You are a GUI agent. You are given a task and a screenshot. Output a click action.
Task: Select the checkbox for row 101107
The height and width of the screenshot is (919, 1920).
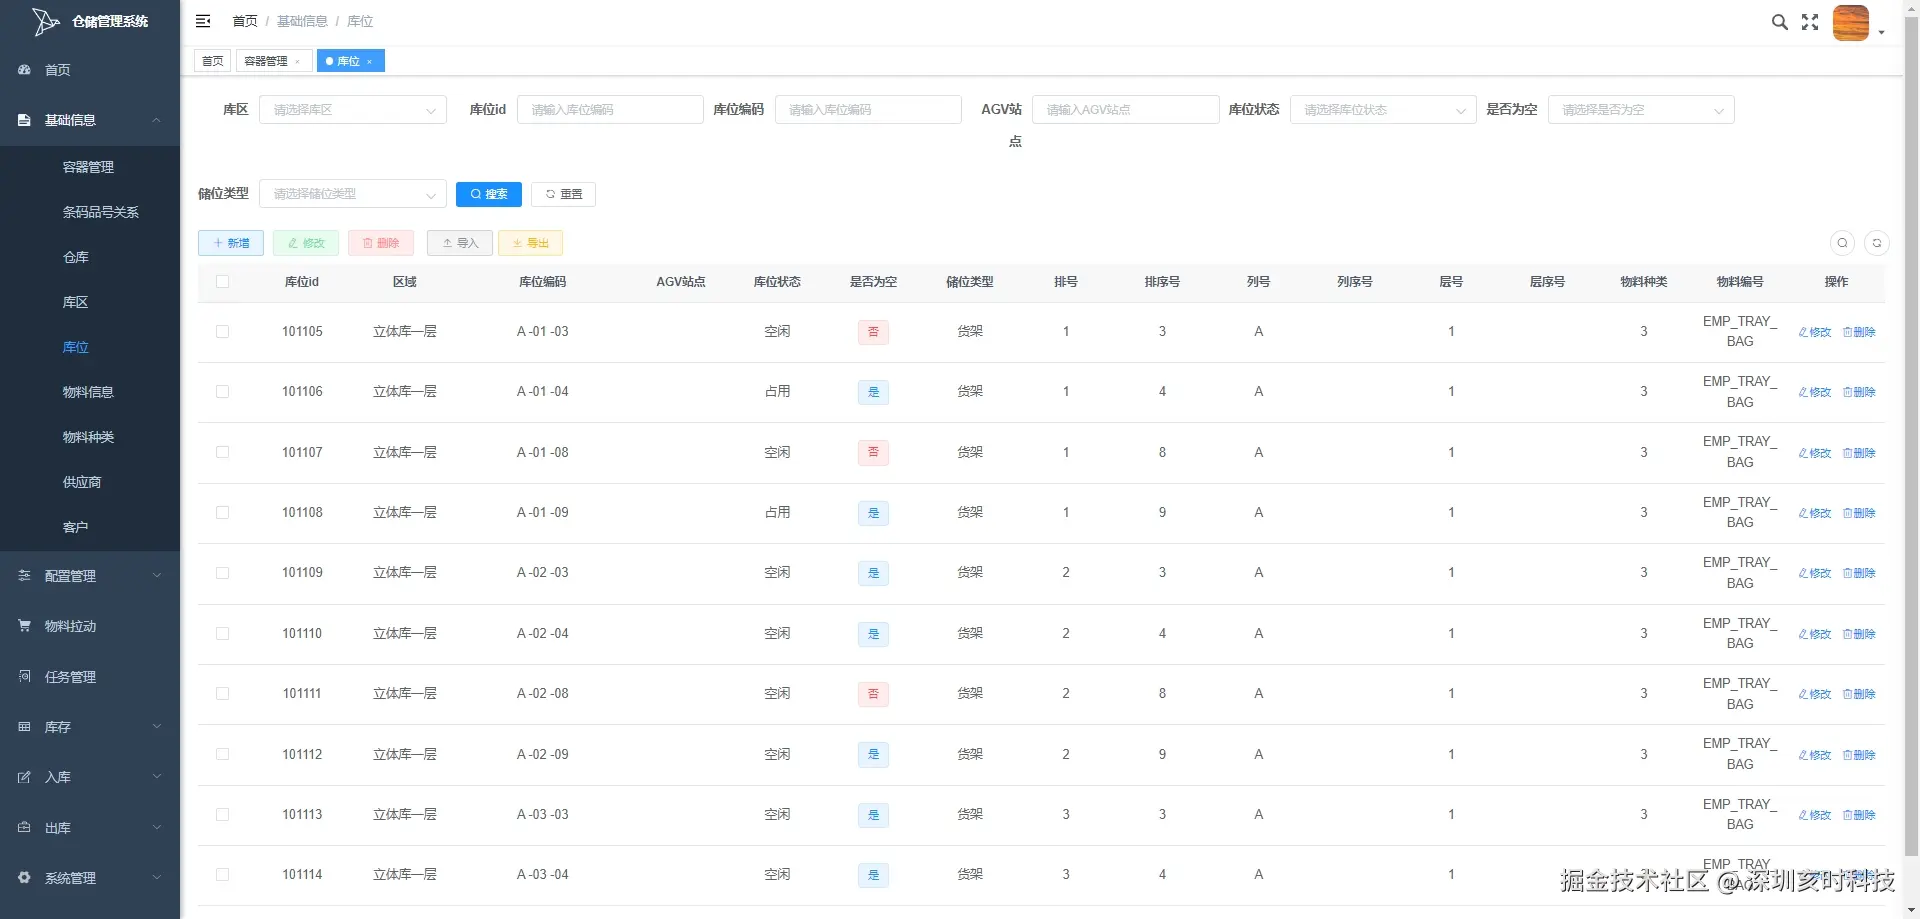(222, 453)
